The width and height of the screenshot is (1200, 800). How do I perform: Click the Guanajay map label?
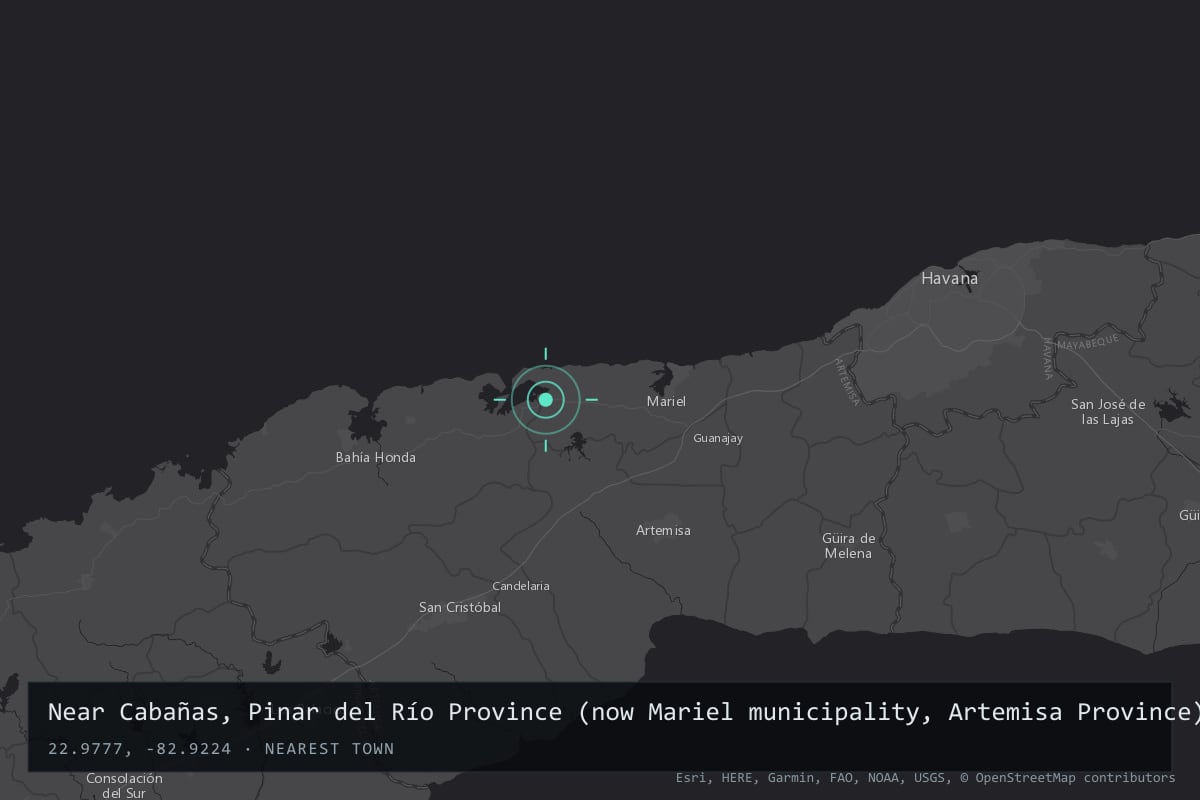point(718,438)
